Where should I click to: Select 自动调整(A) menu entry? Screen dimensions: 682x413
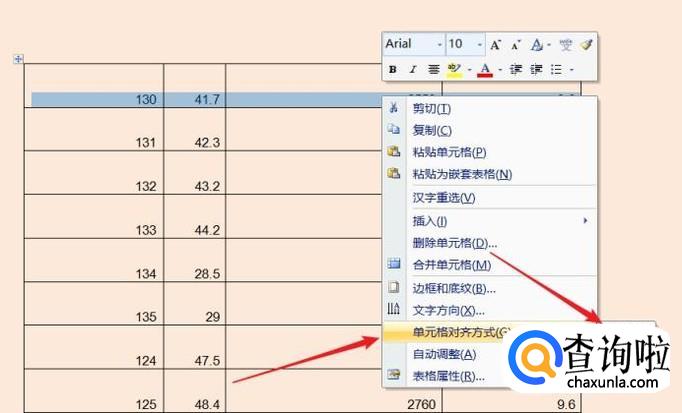[444, 354]
